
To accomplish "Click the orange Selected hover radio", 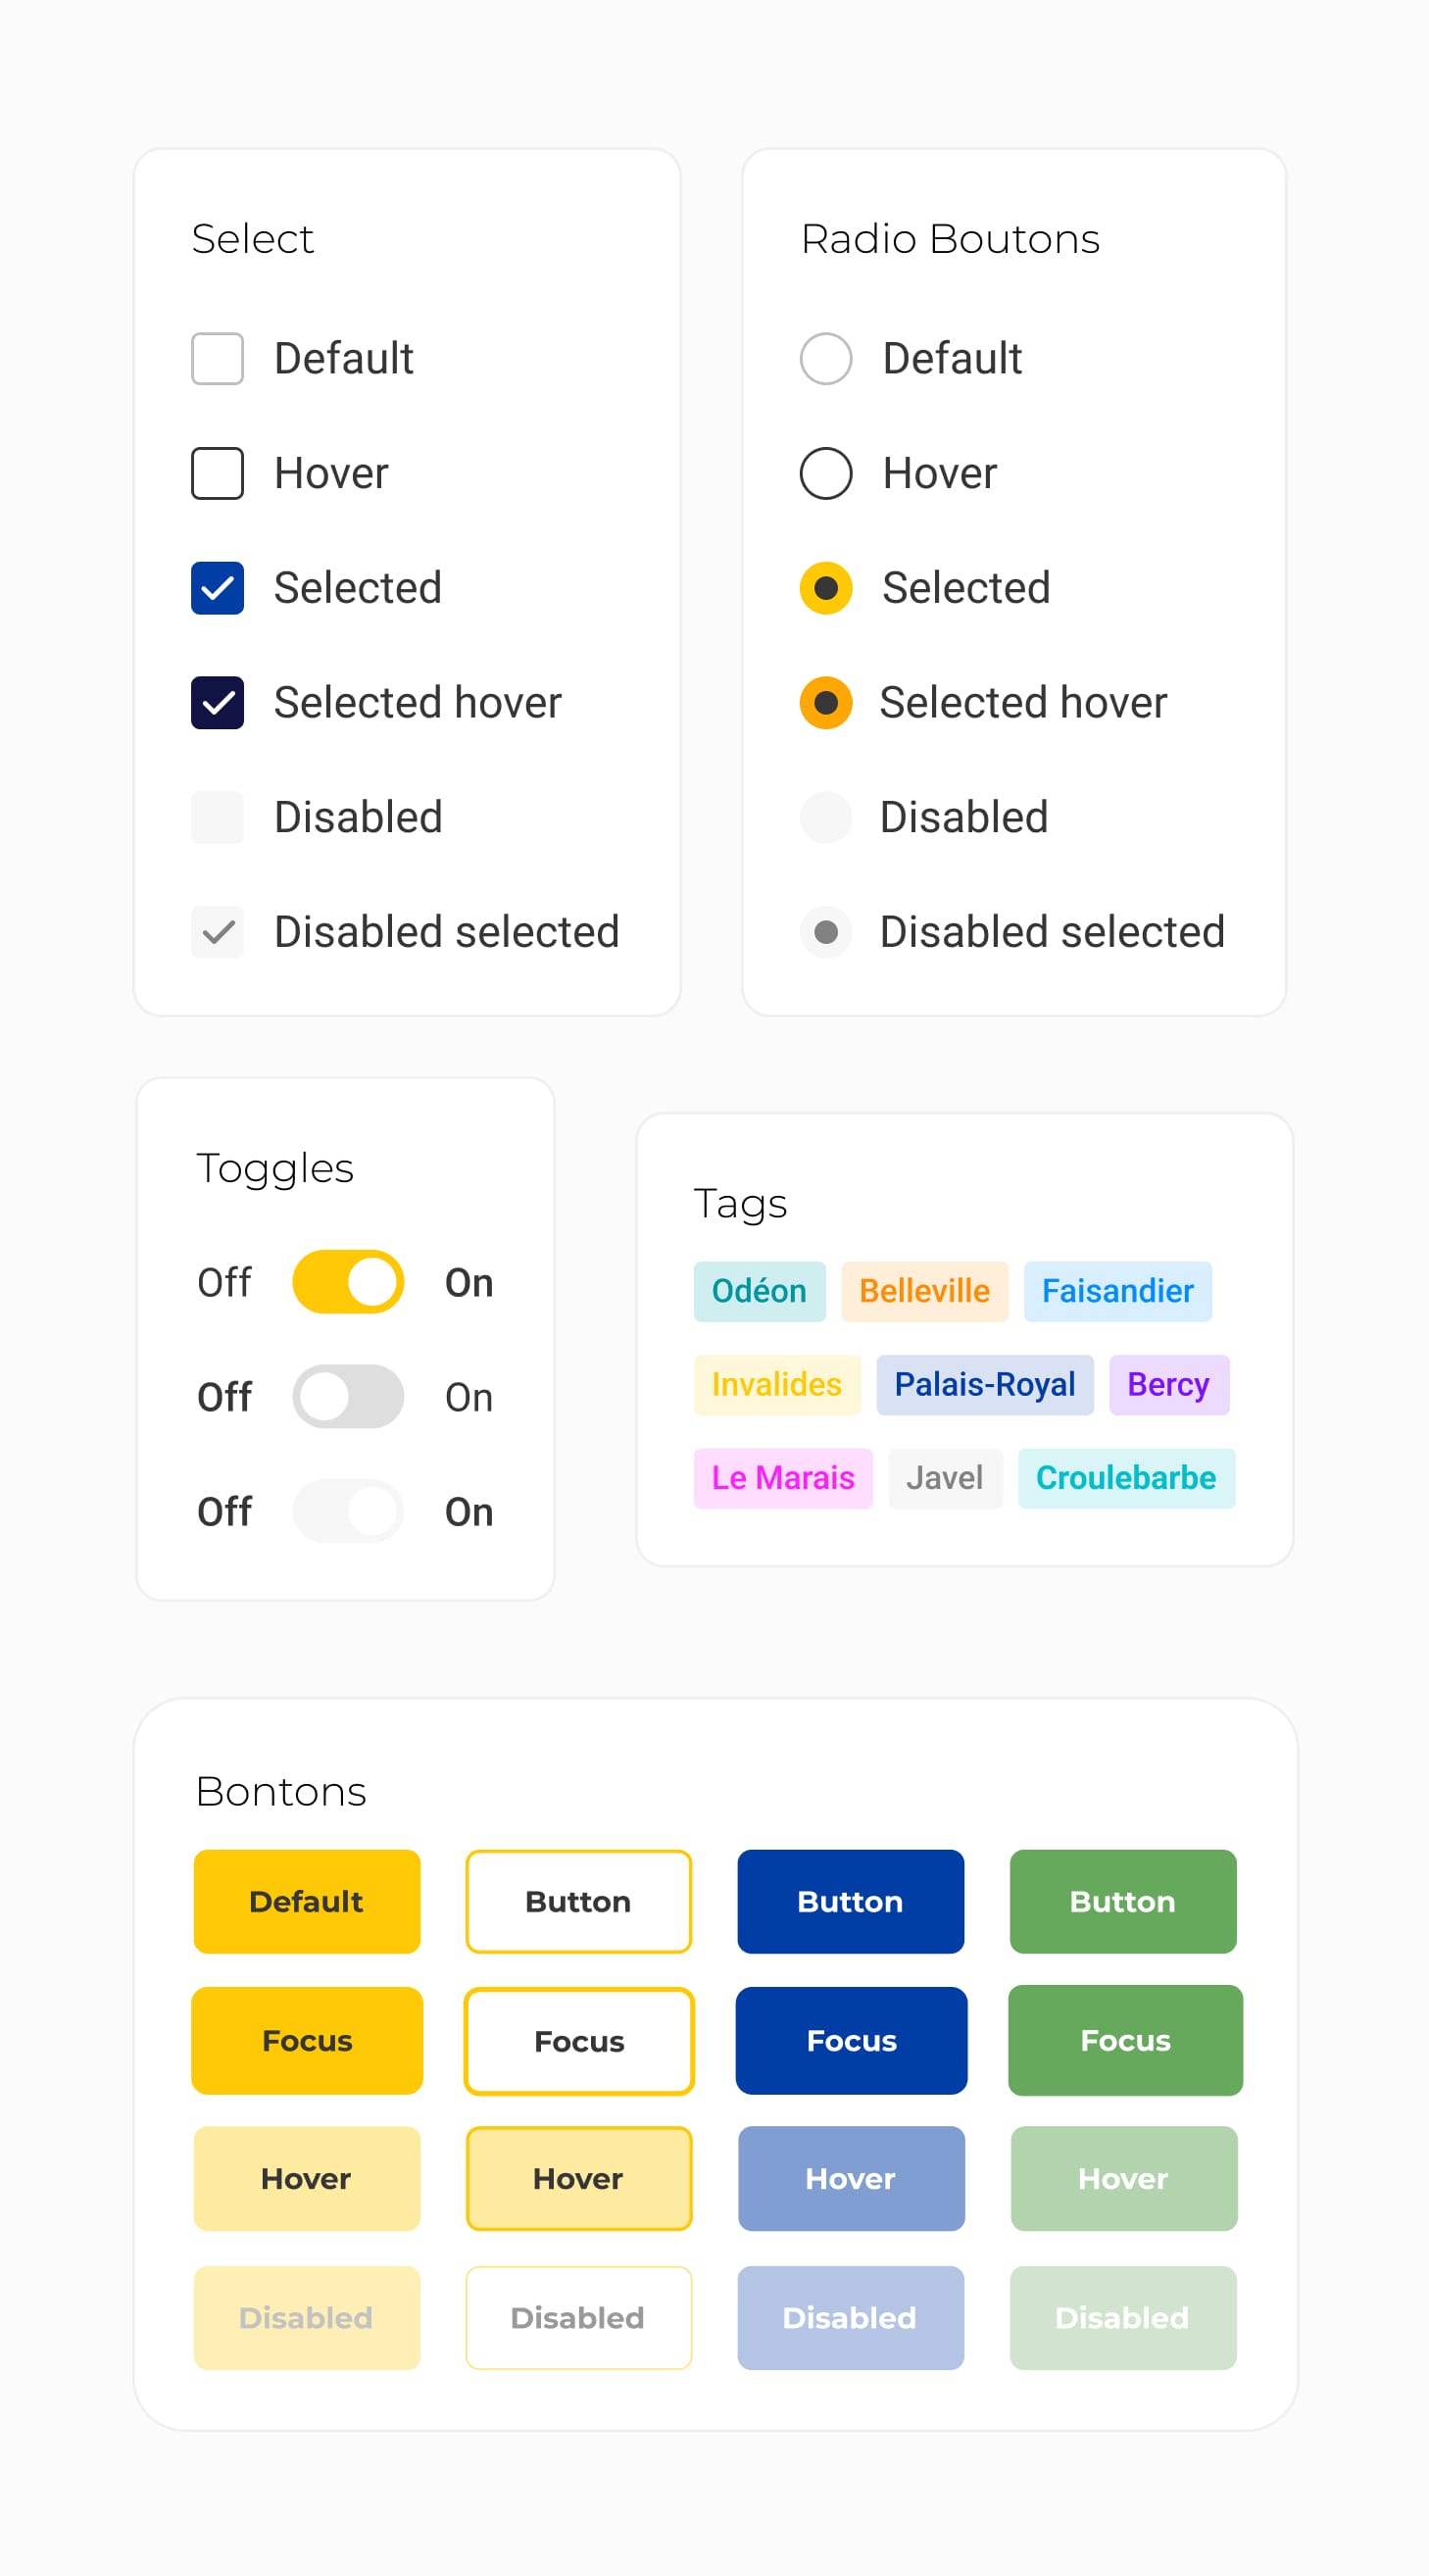I will pos(825,703).
